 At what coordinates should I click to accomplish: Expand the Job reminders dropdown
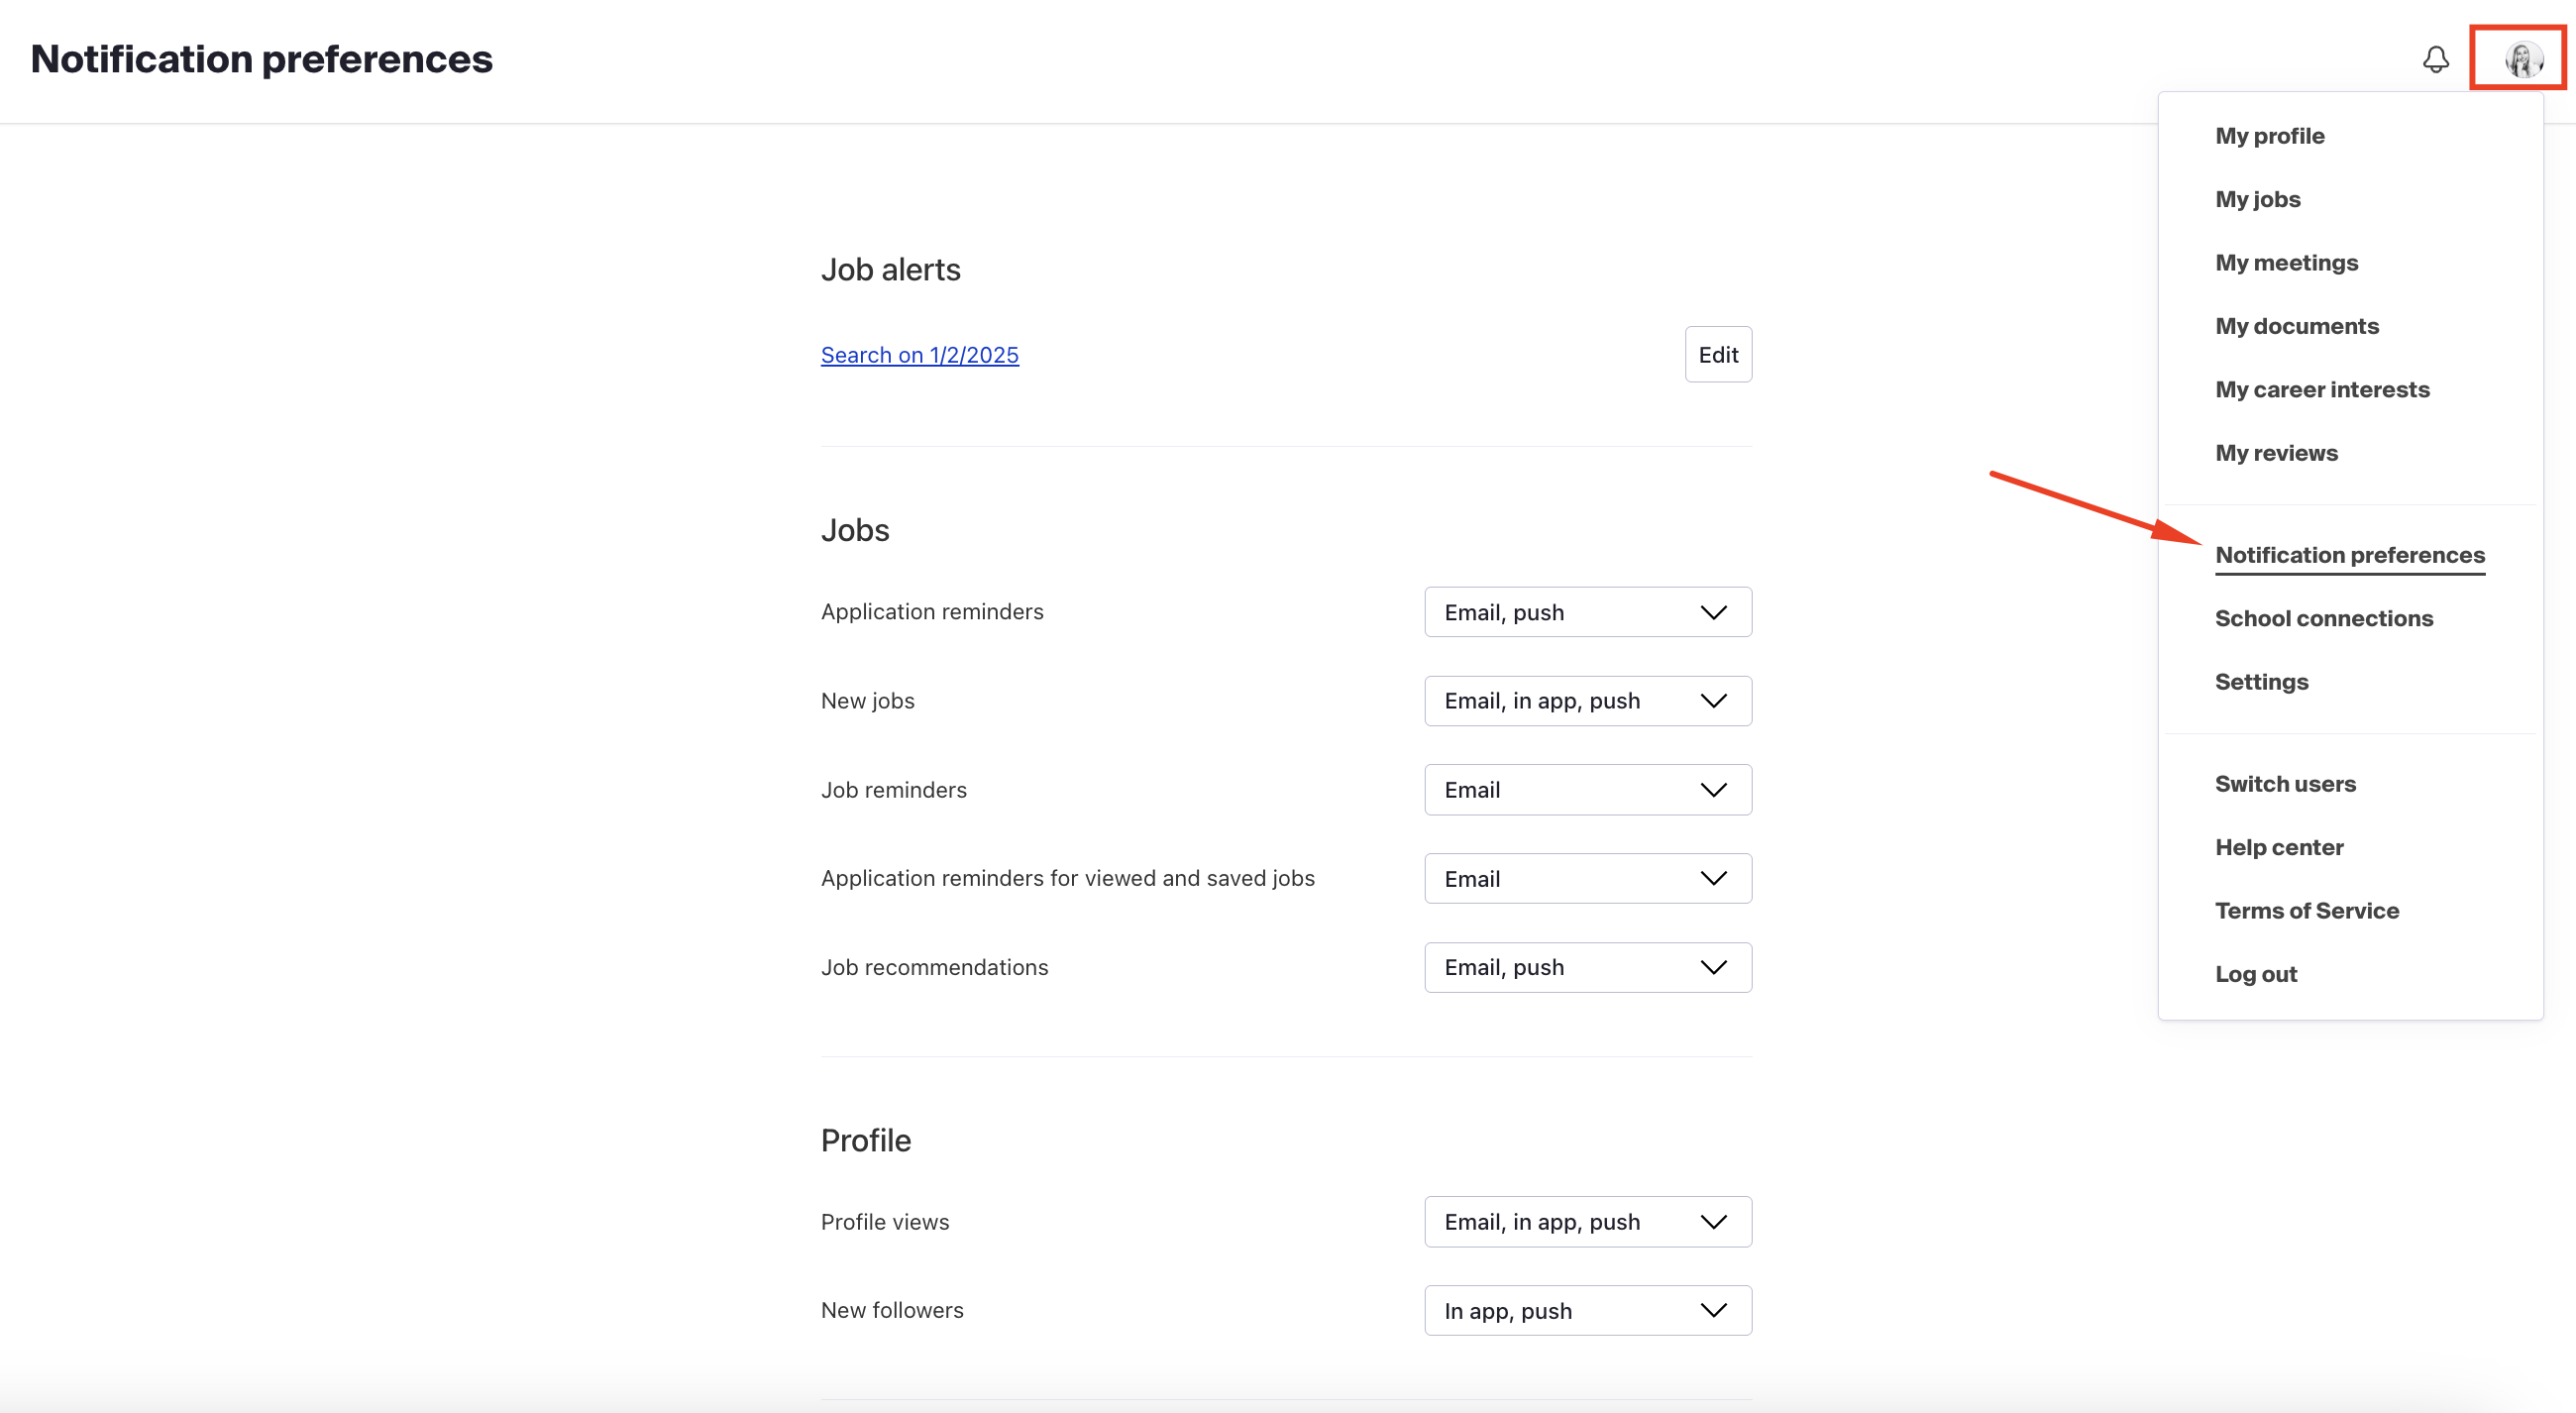(1587, 789)
